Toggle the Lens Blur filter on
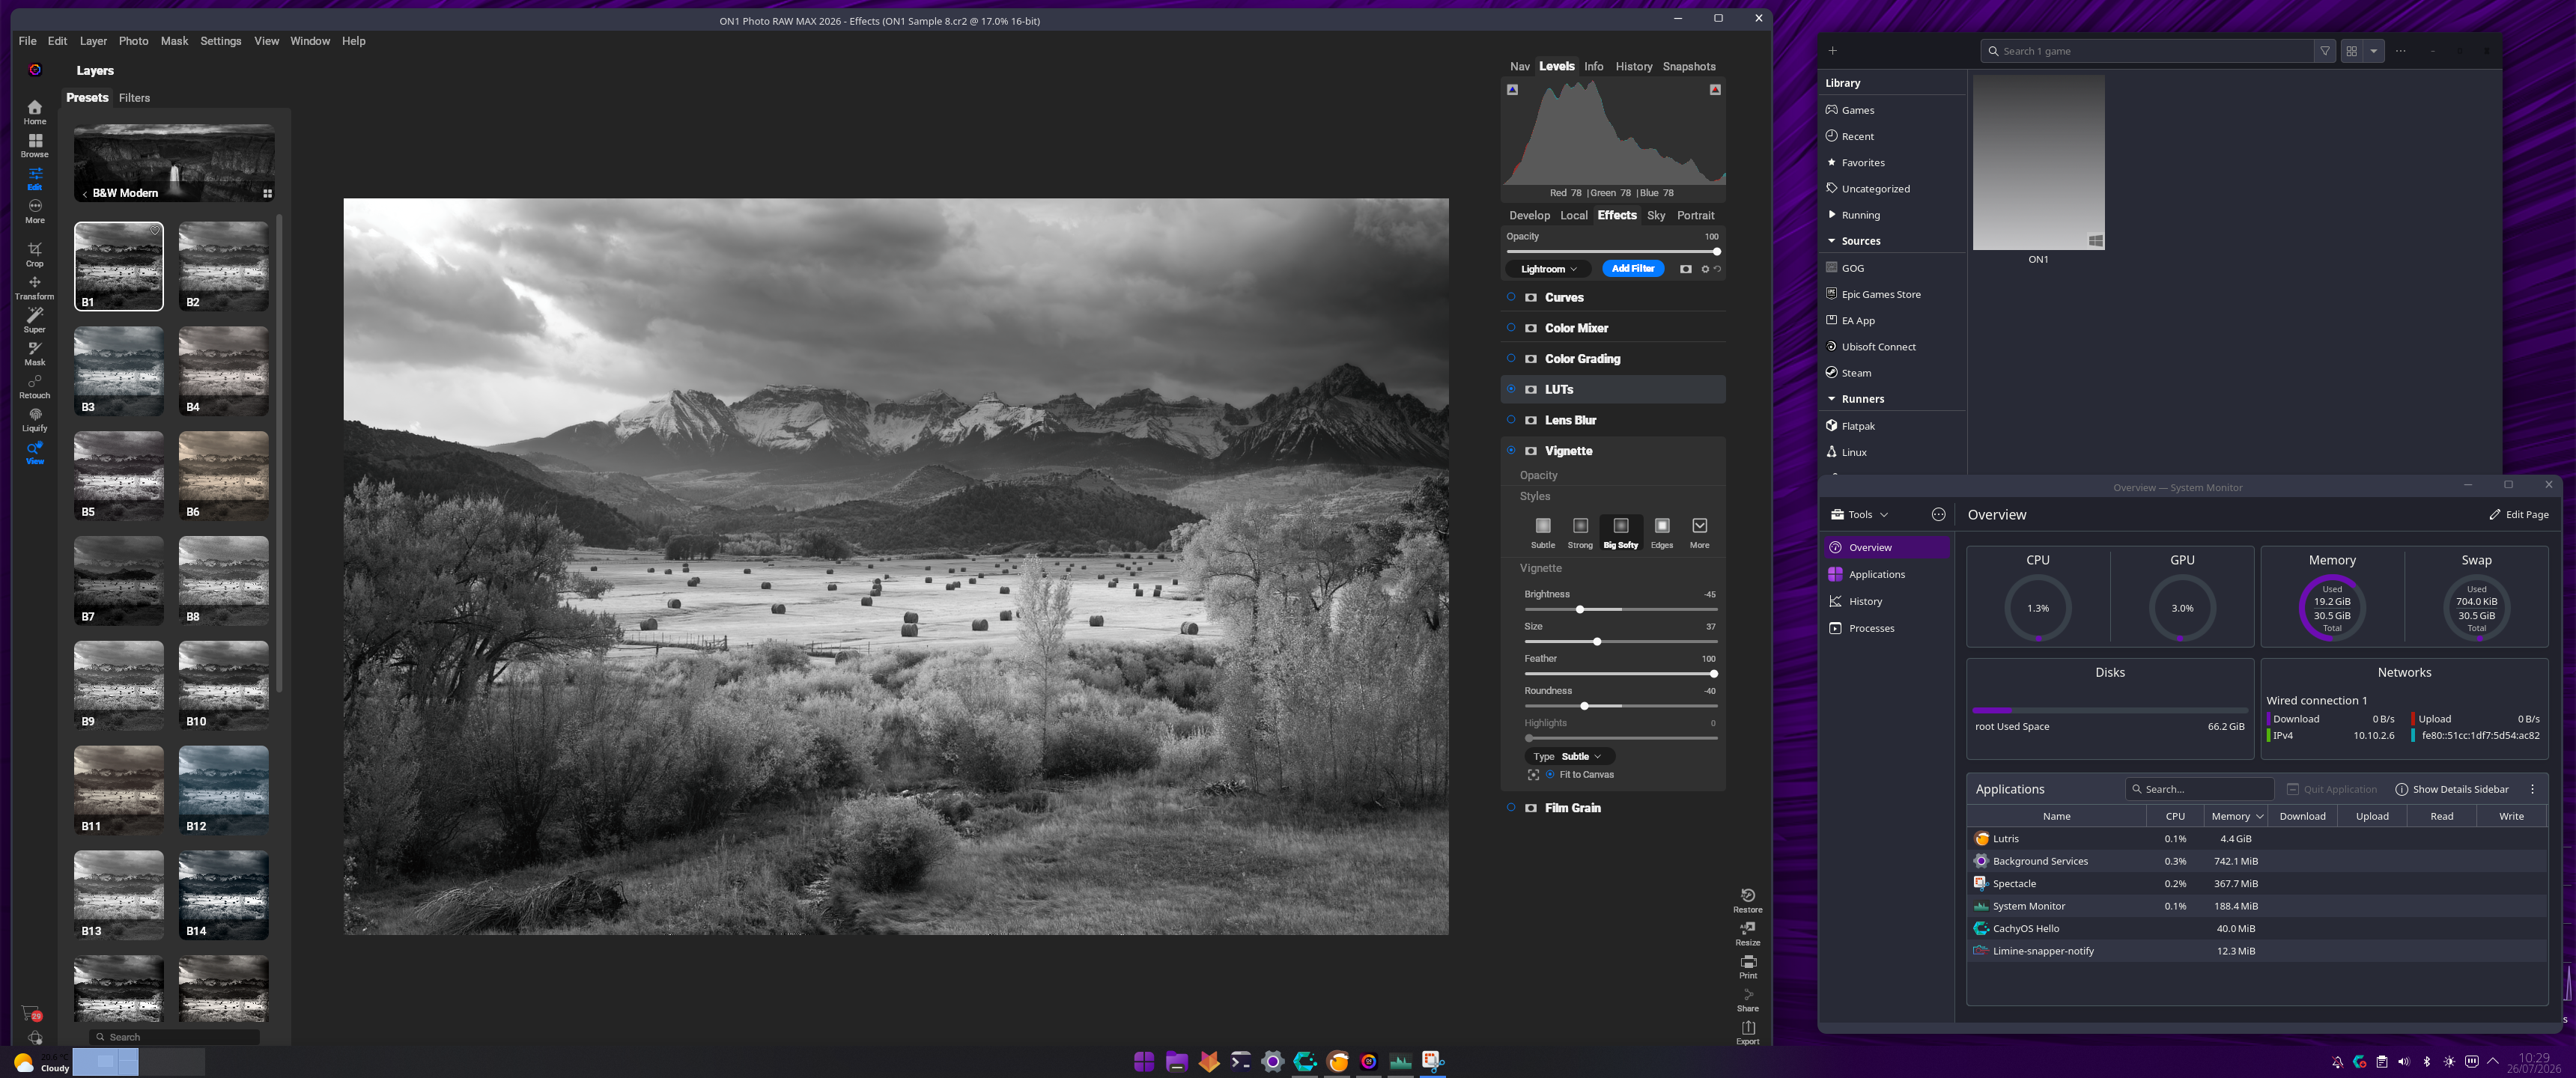The height and width of the screenshot is (1078, 2576). coord(1511,420)
